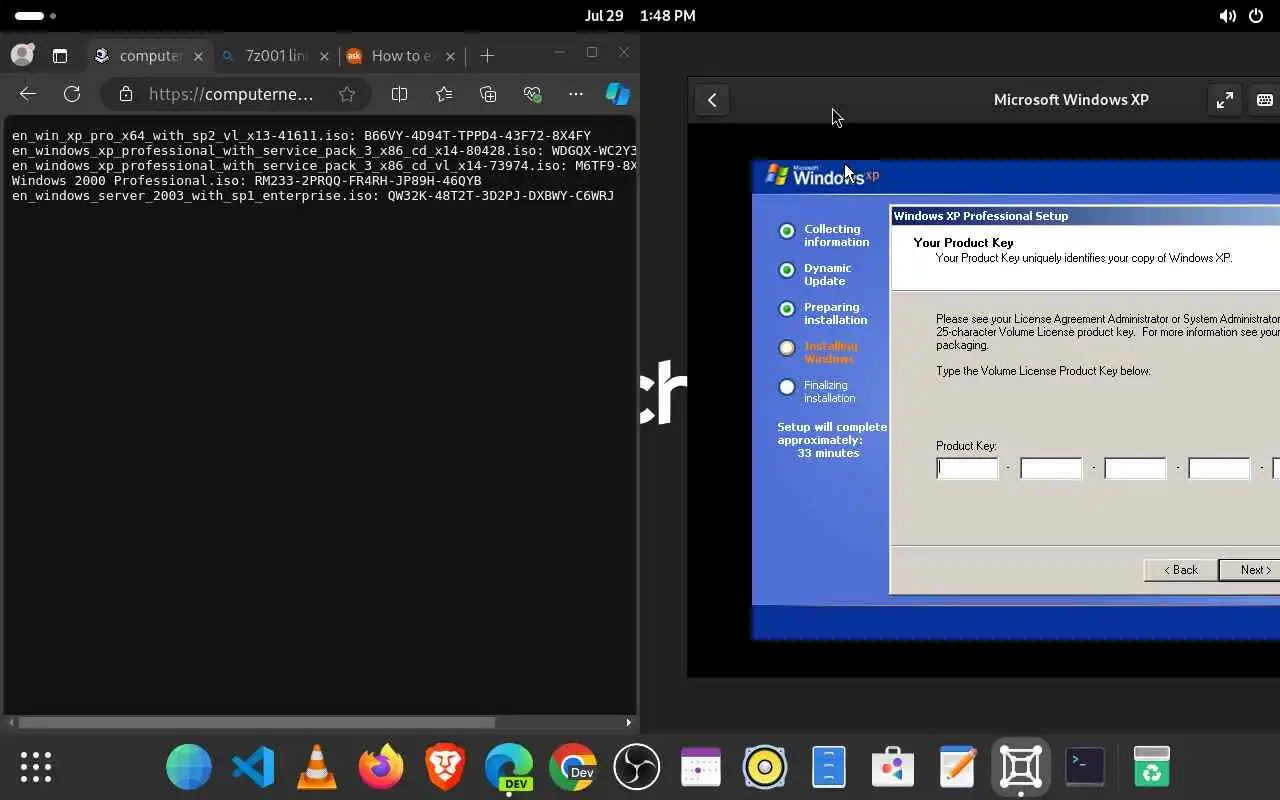Open the Edge profile avatar menu
This screenshot has height=800, width=1280.
coord(22,55)
